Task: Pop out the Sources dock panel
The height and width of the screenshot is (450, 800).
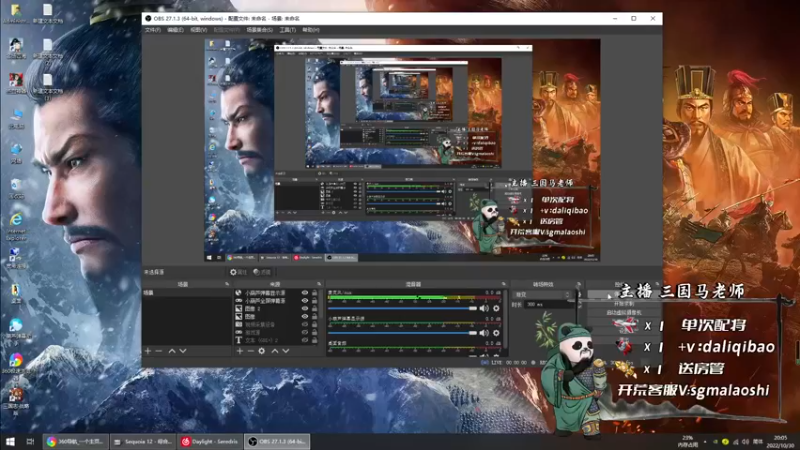Action: [x=319, y=284]
